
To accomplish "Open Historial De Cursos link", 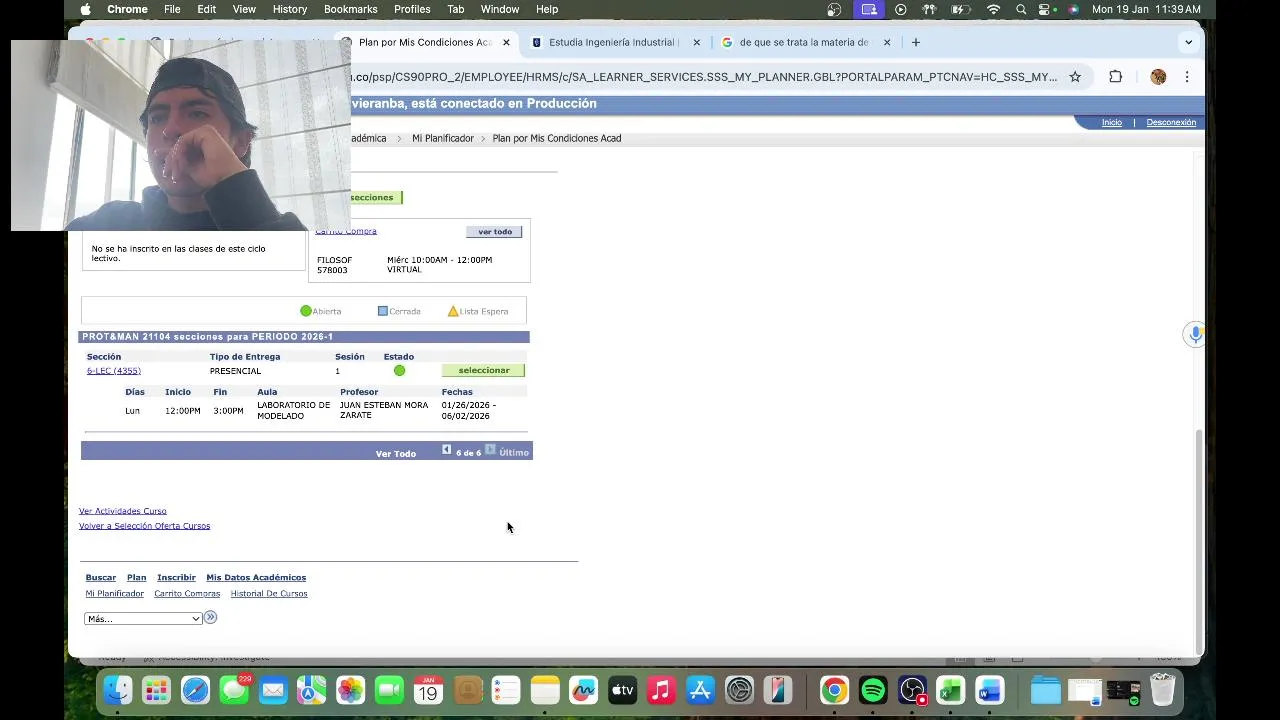I will pos(269,594).
